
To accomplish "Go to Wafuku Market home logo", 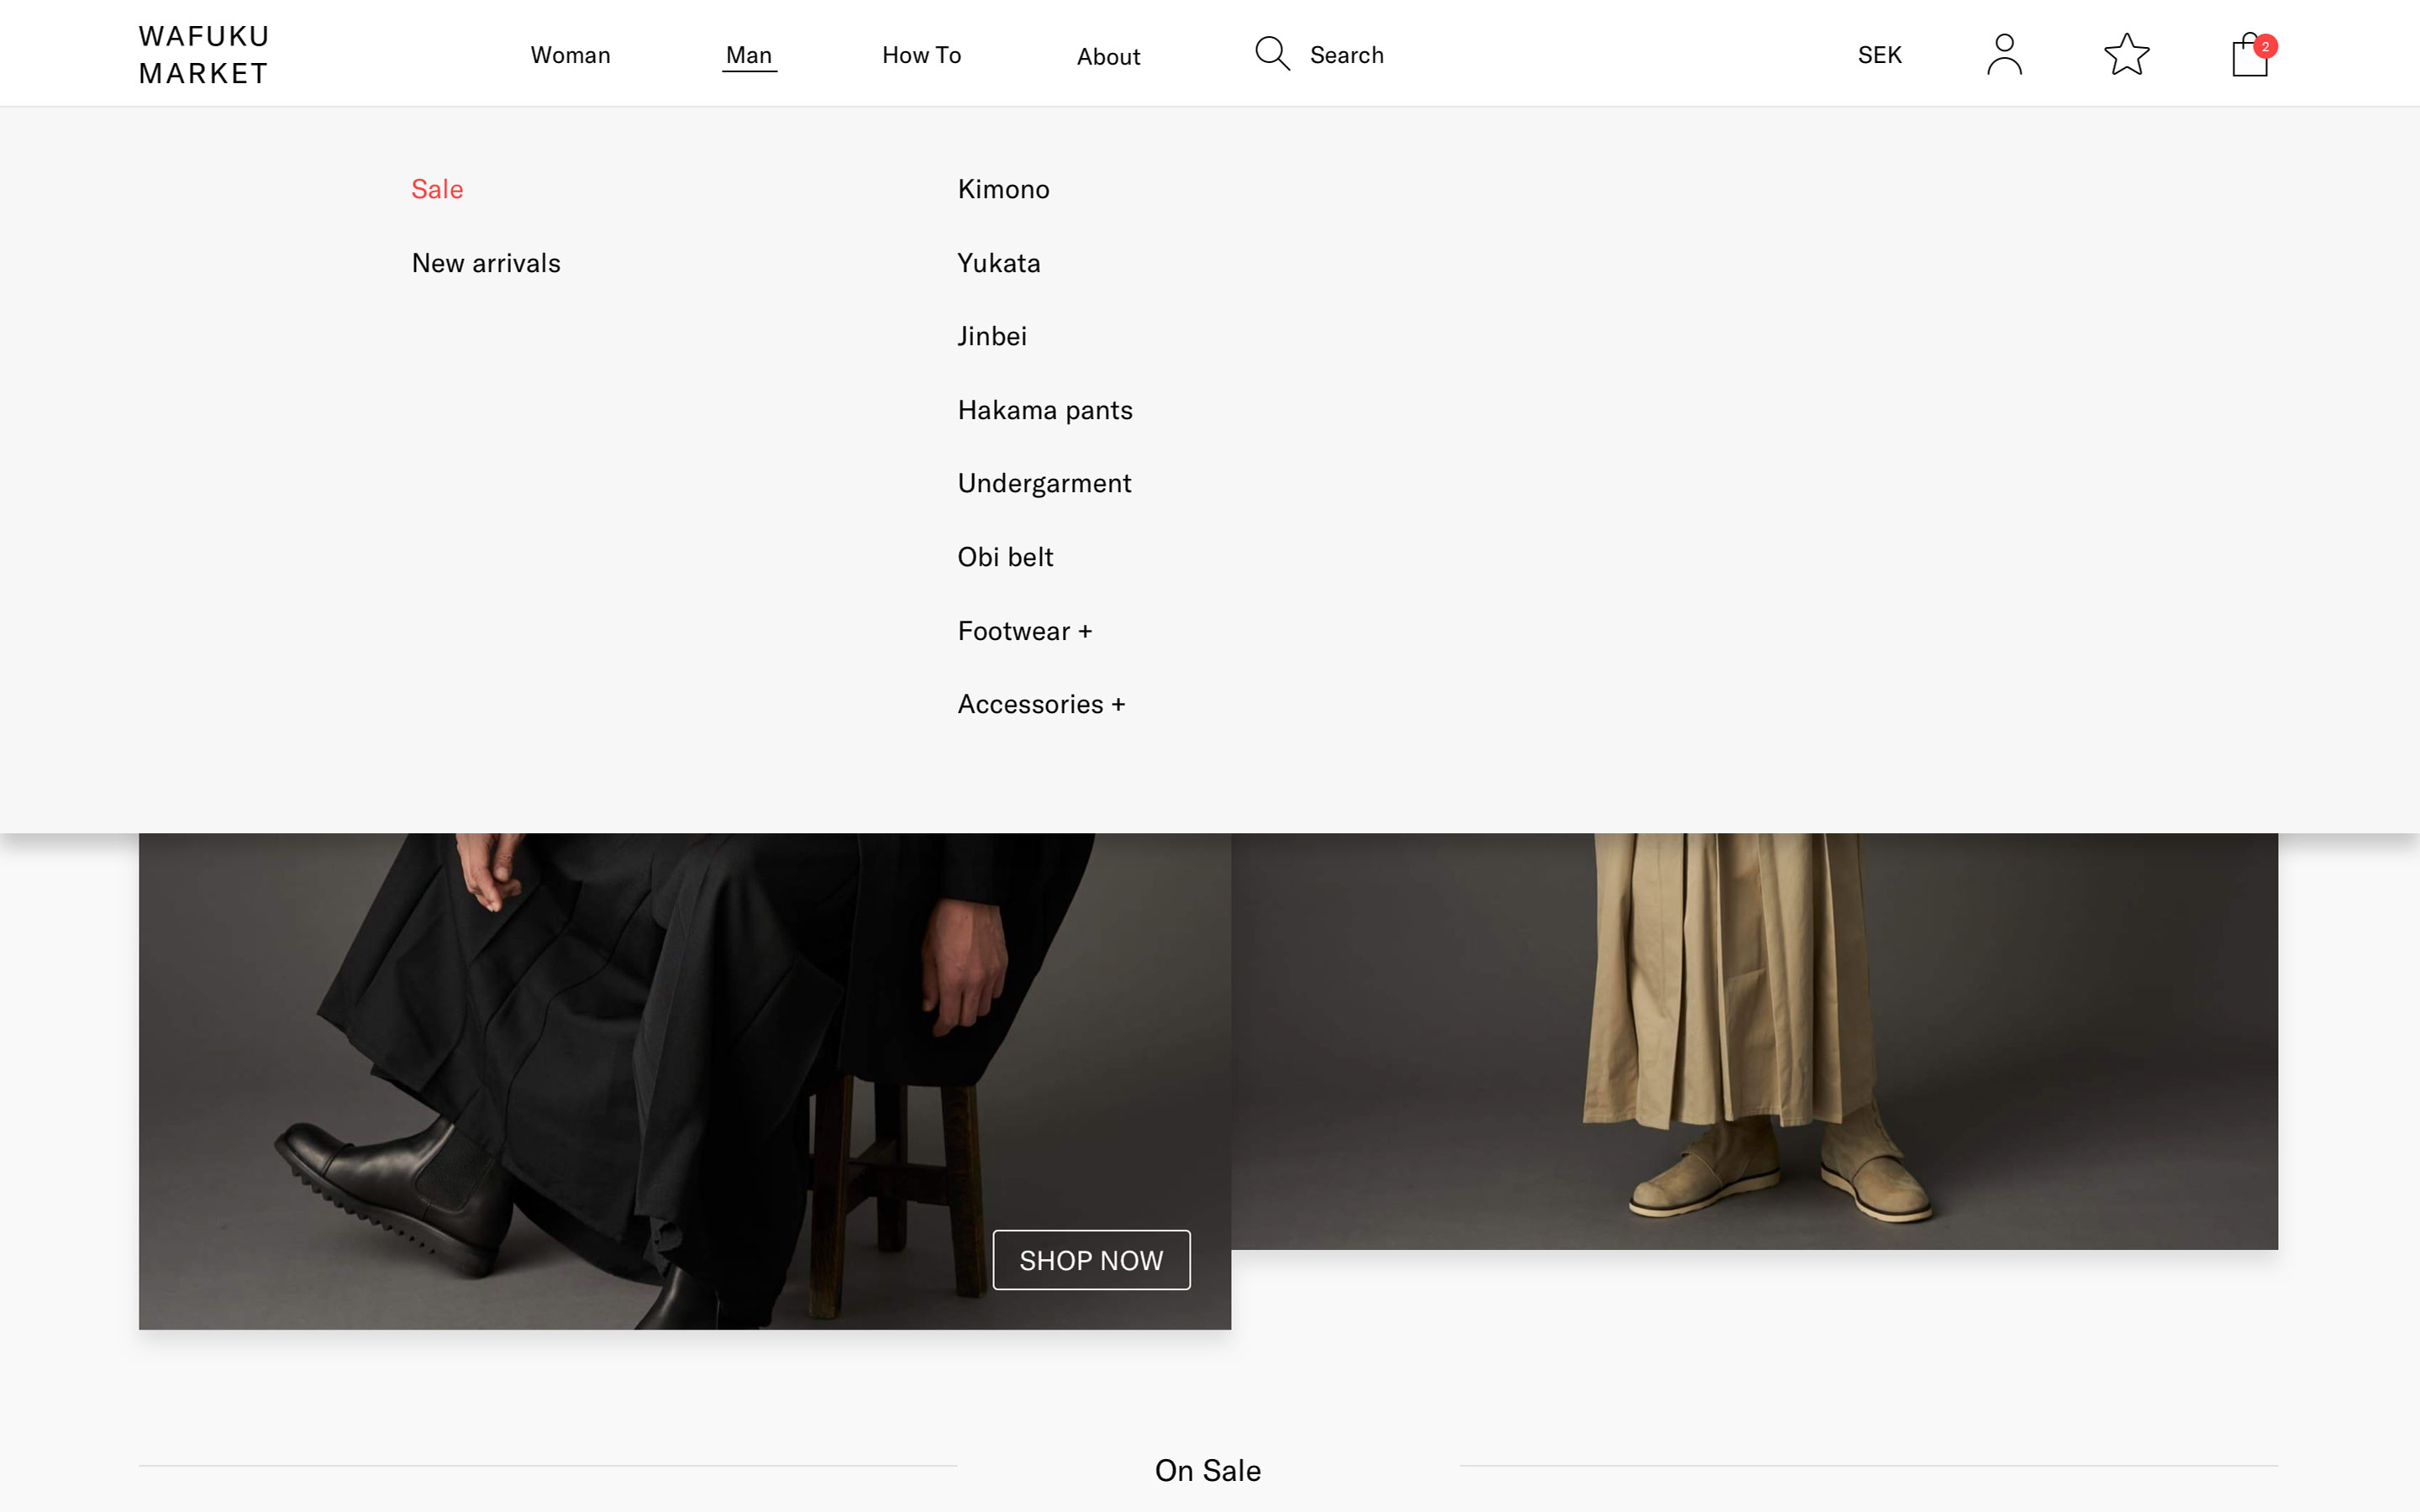I will point(204,55).
